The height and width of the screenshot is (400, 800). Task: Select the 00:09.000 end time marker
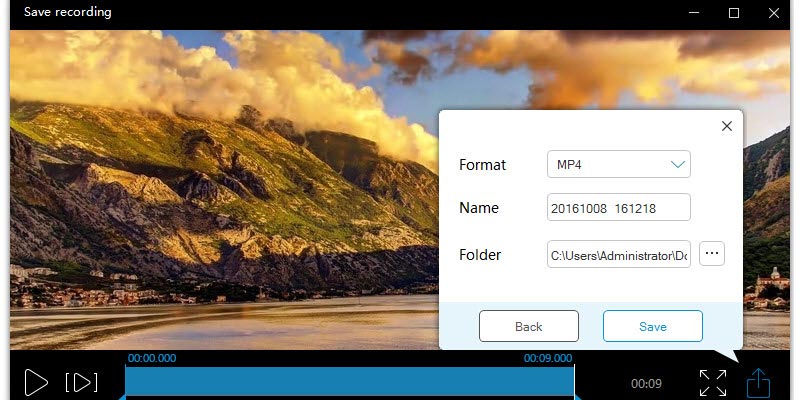point(548,358)
